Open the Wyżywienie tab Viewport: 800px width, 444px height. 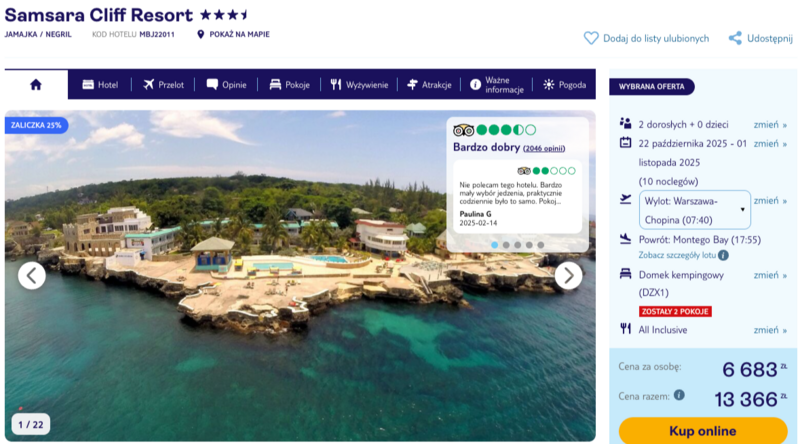359,85
